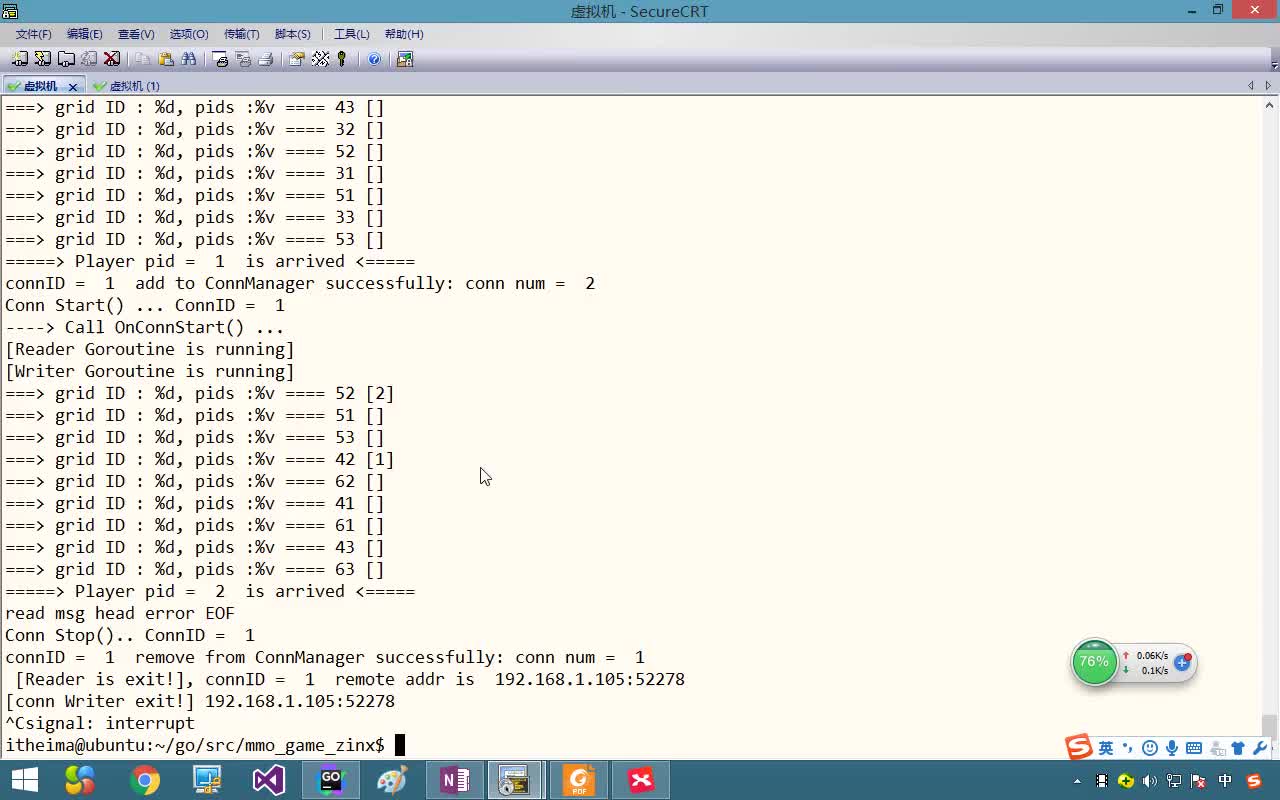Click the network tray icon
Viewport: 1280px width, 800px height.
[x=1174, y=781]
